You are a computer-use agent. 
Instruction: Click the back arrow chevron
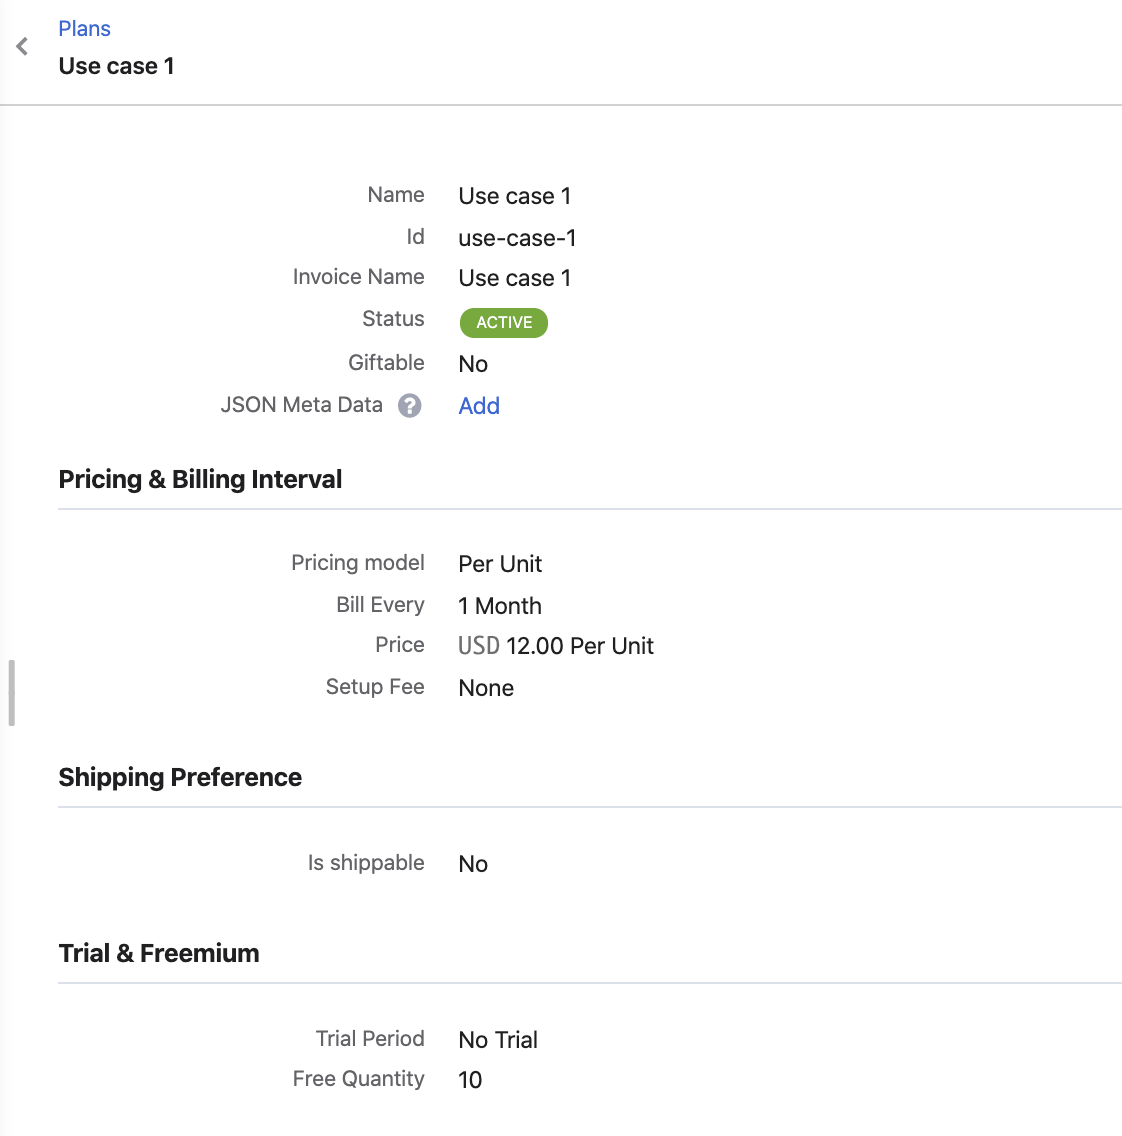click(x=22, y=47)
